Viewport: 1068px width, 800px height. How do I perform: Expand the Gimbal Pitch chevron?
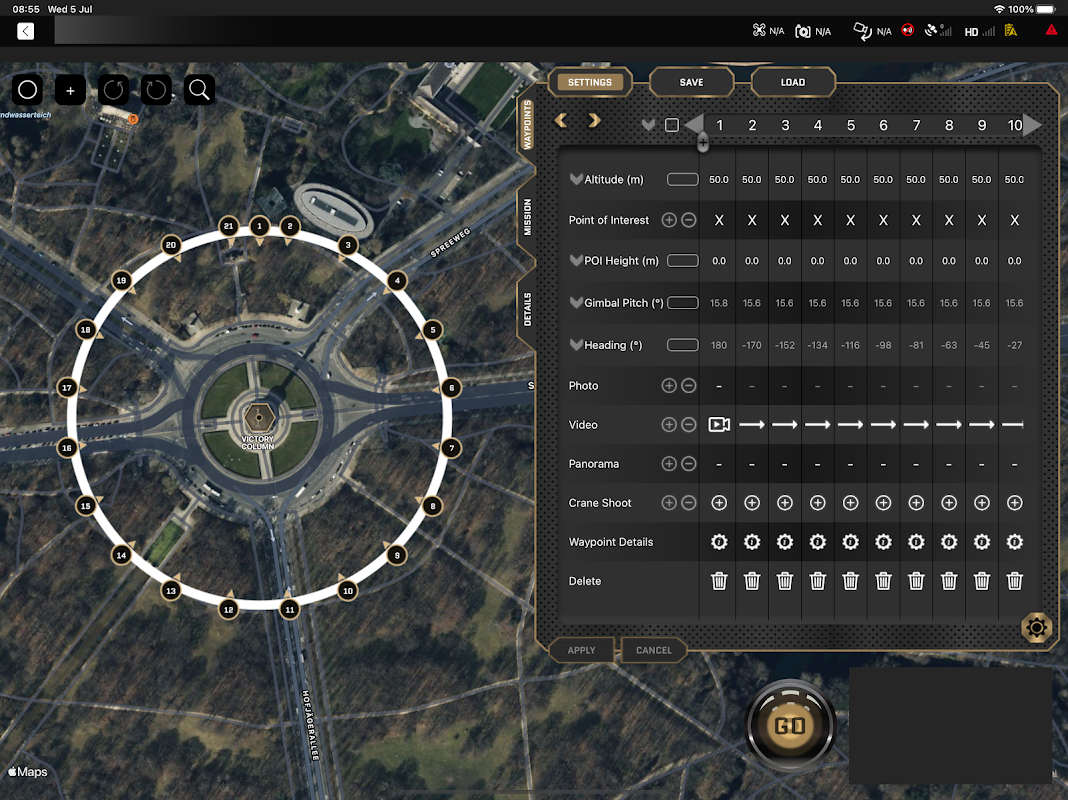point(576,303)
